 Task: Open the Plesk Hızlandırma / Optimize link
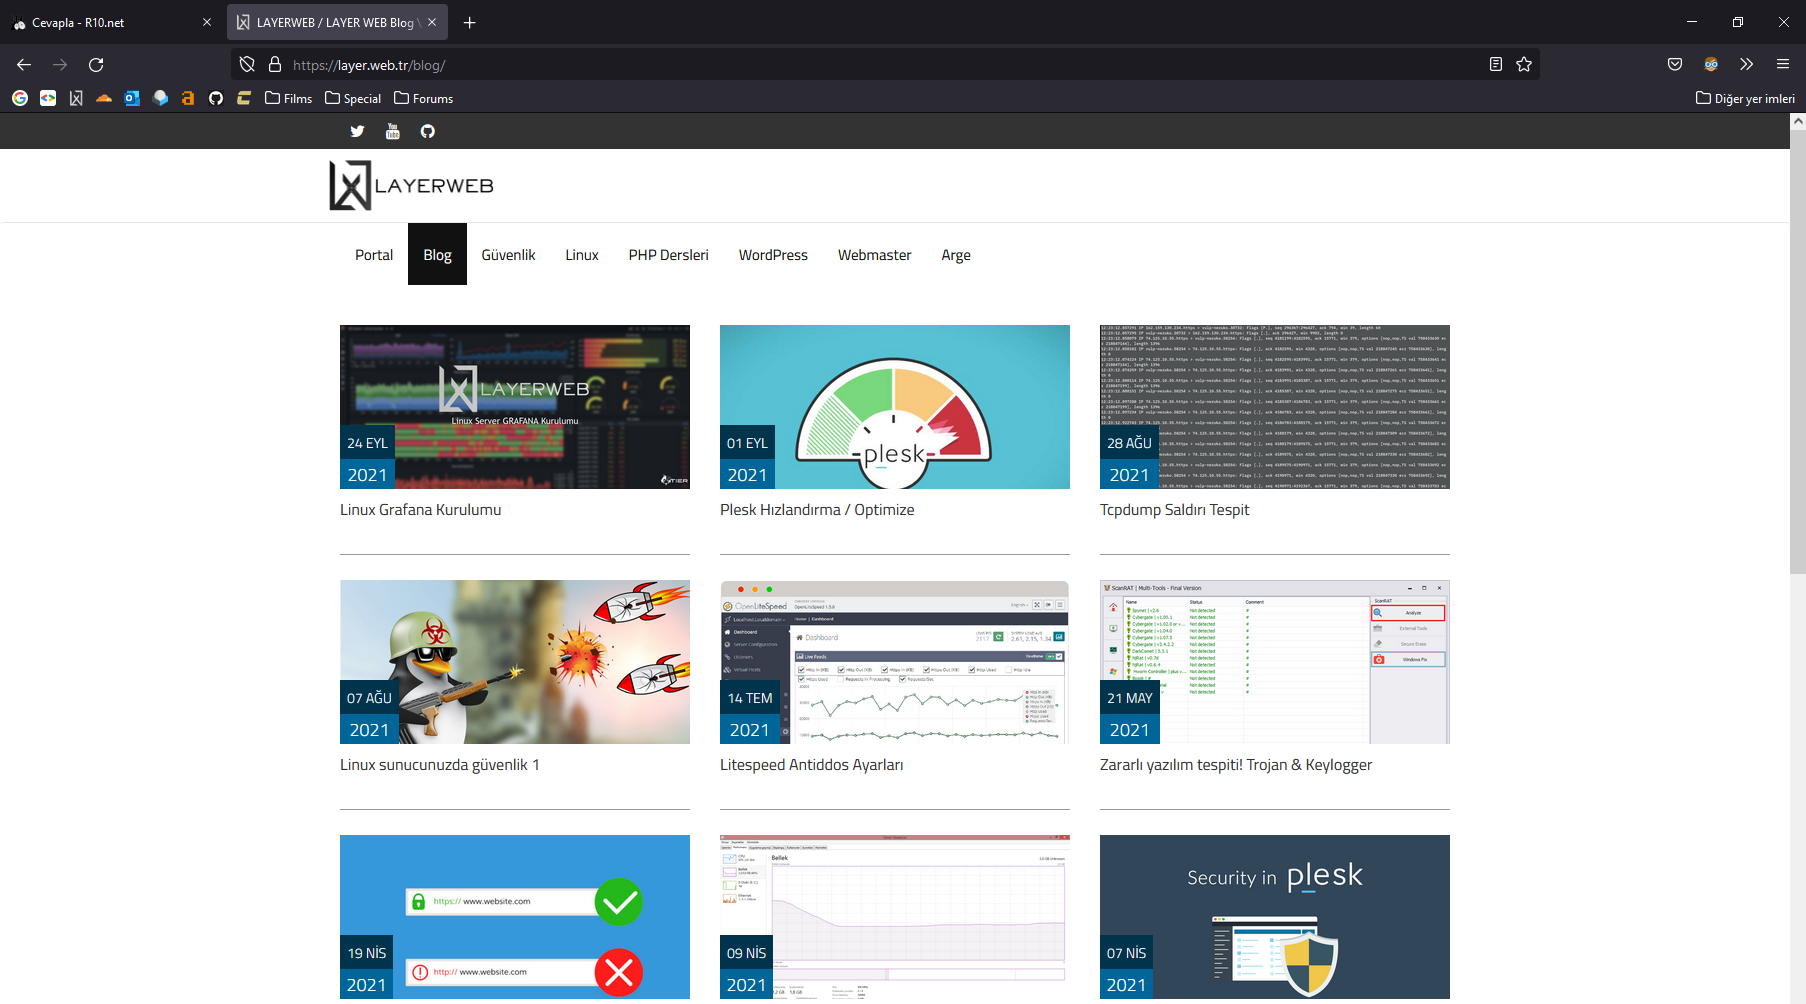817,510
